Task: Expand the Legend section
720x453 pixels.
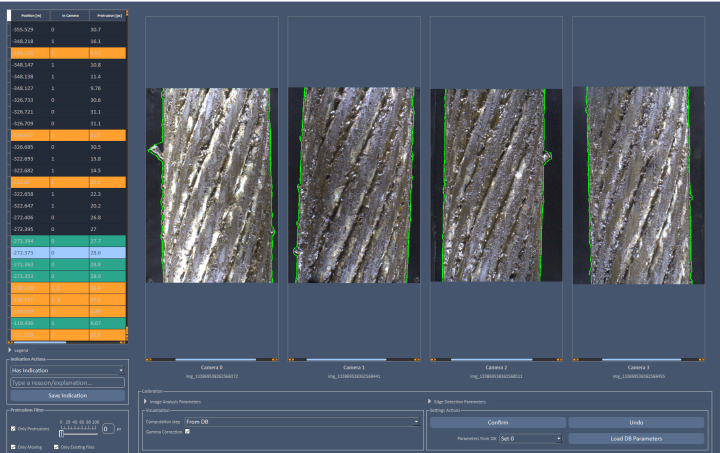Action: [x=10, y=350]
